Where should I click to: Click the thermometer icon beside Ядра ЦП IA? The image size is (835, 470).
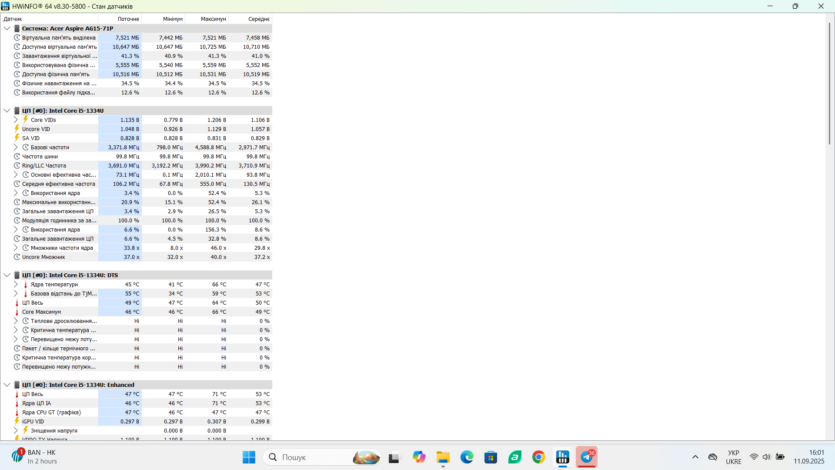[x=17, y=403]
